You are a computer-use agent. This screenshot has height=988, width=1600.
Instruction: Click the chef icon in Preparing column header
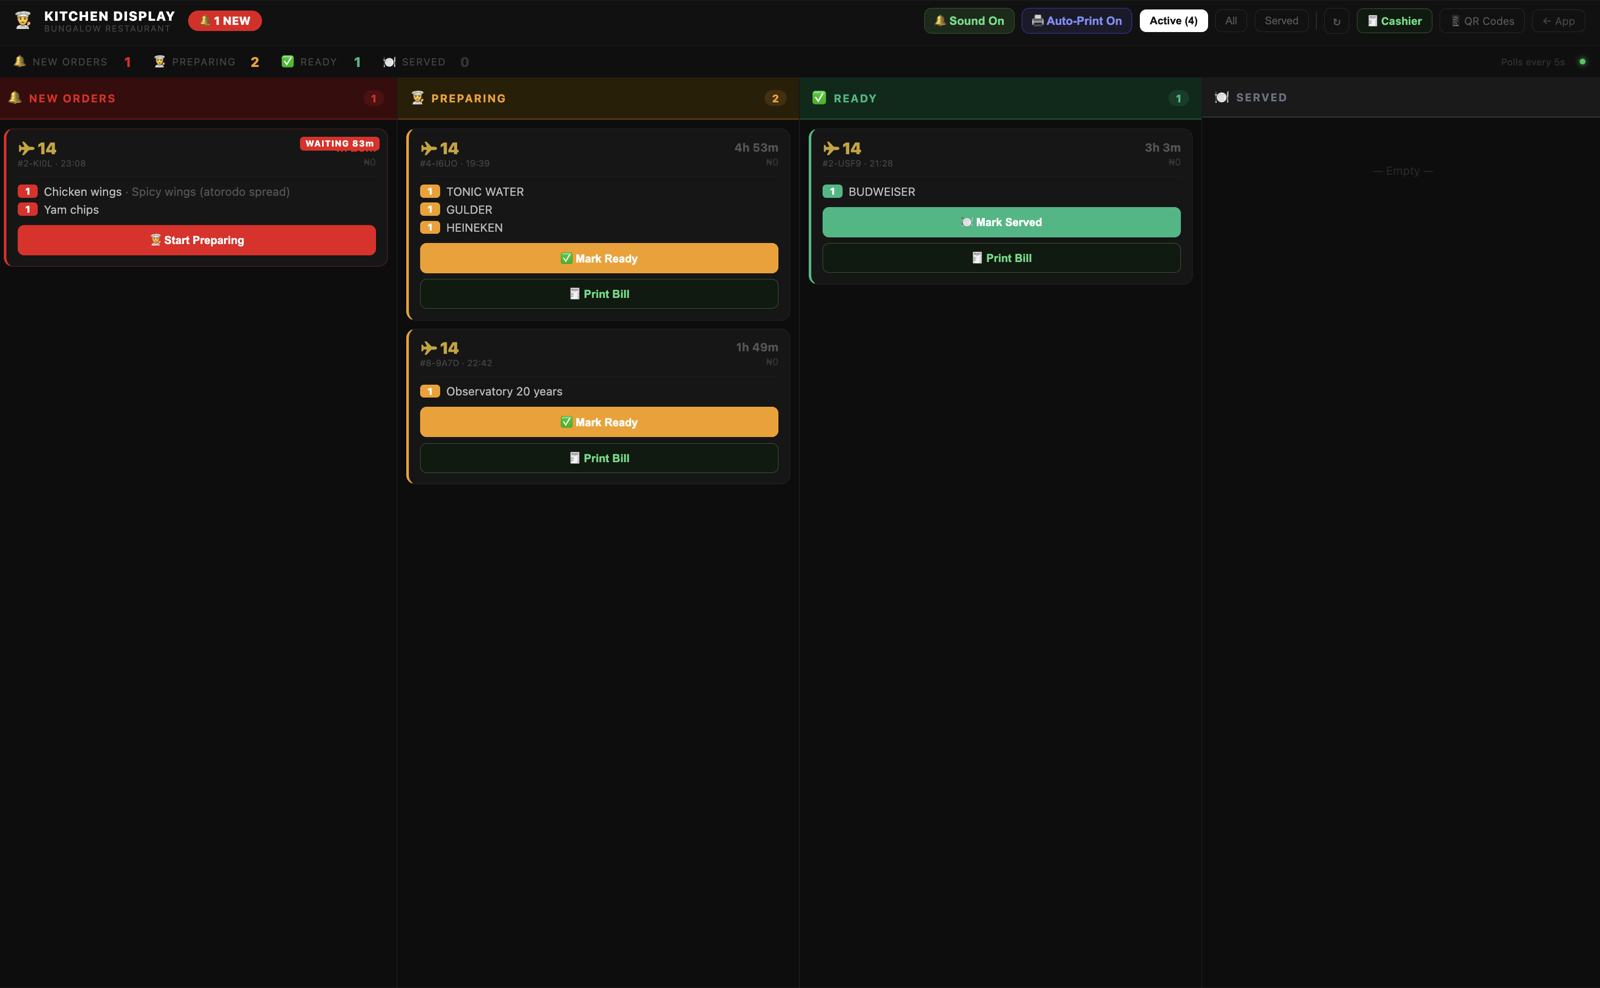coord(418,98)
